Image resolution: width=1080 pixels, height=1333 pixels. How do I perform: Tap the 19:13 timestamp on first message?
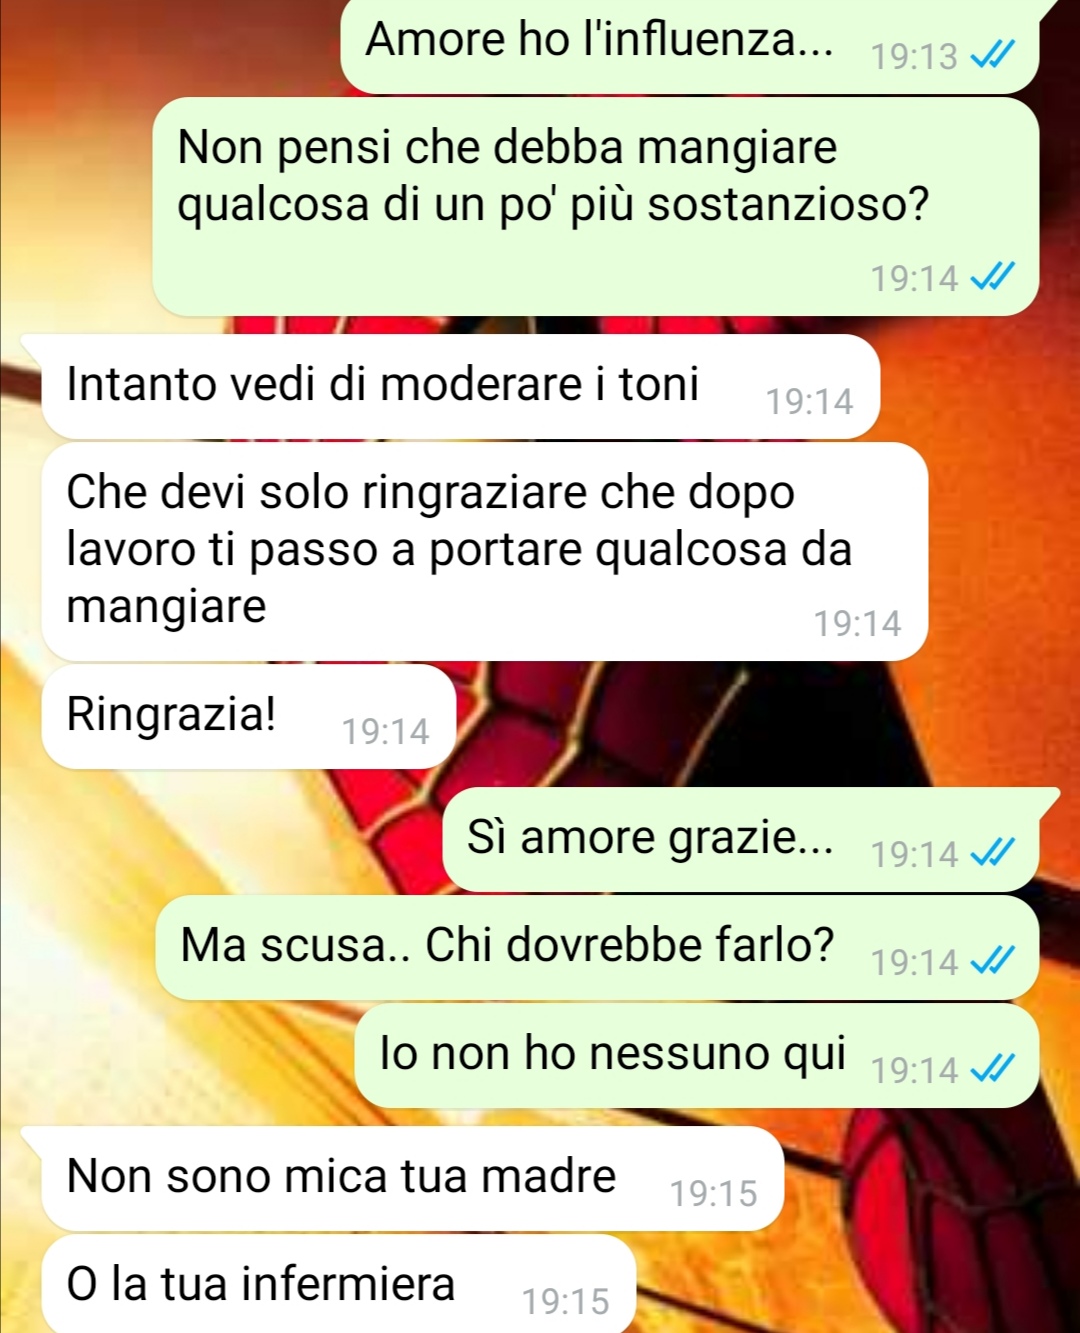914,56
